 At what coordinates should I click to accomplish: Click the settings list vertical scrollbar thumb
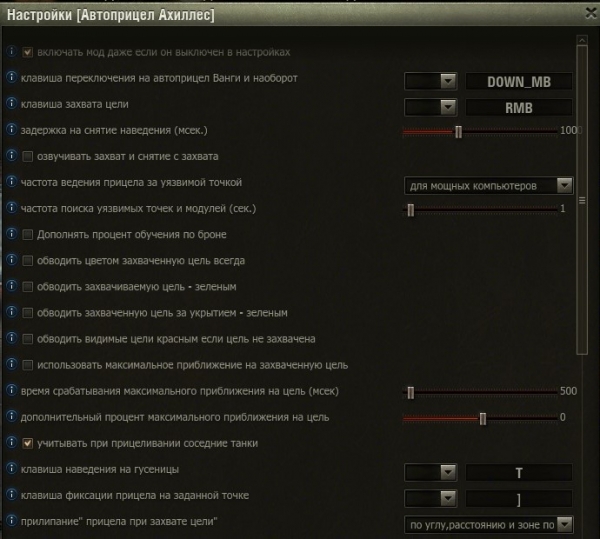582,200
